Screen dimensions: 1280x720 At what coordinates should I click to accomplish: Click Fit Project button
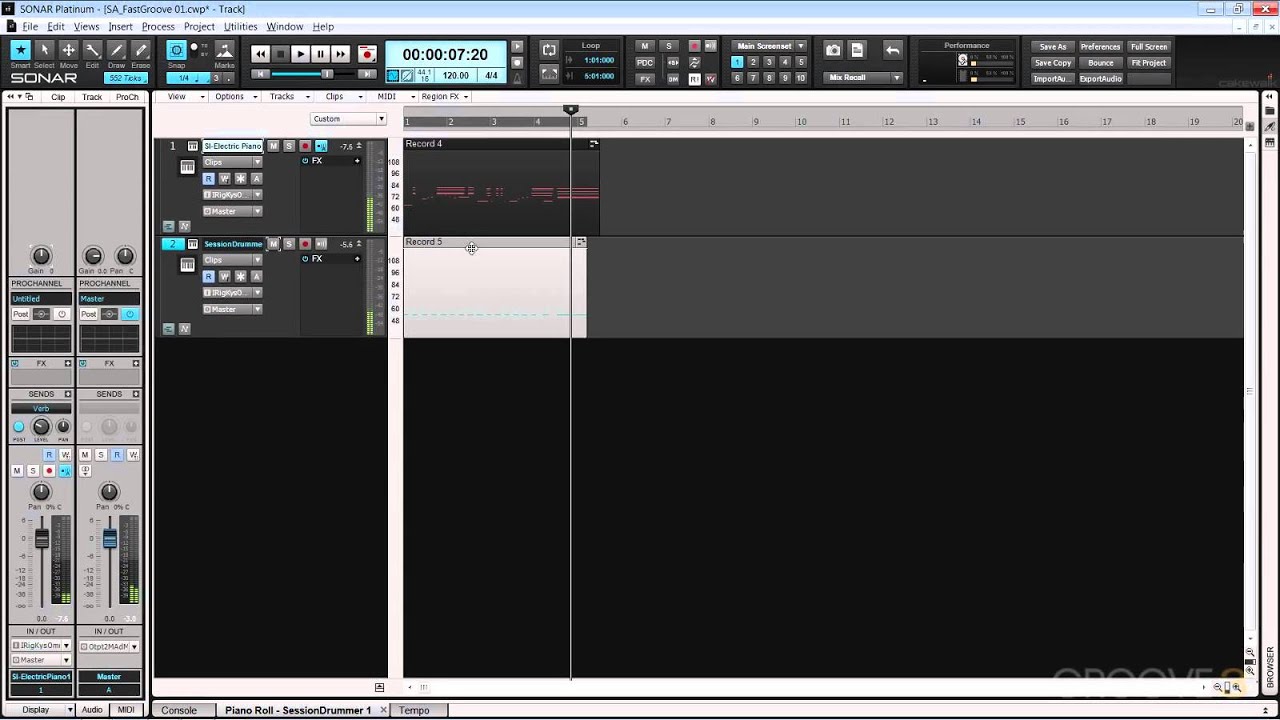point(1148,62)
